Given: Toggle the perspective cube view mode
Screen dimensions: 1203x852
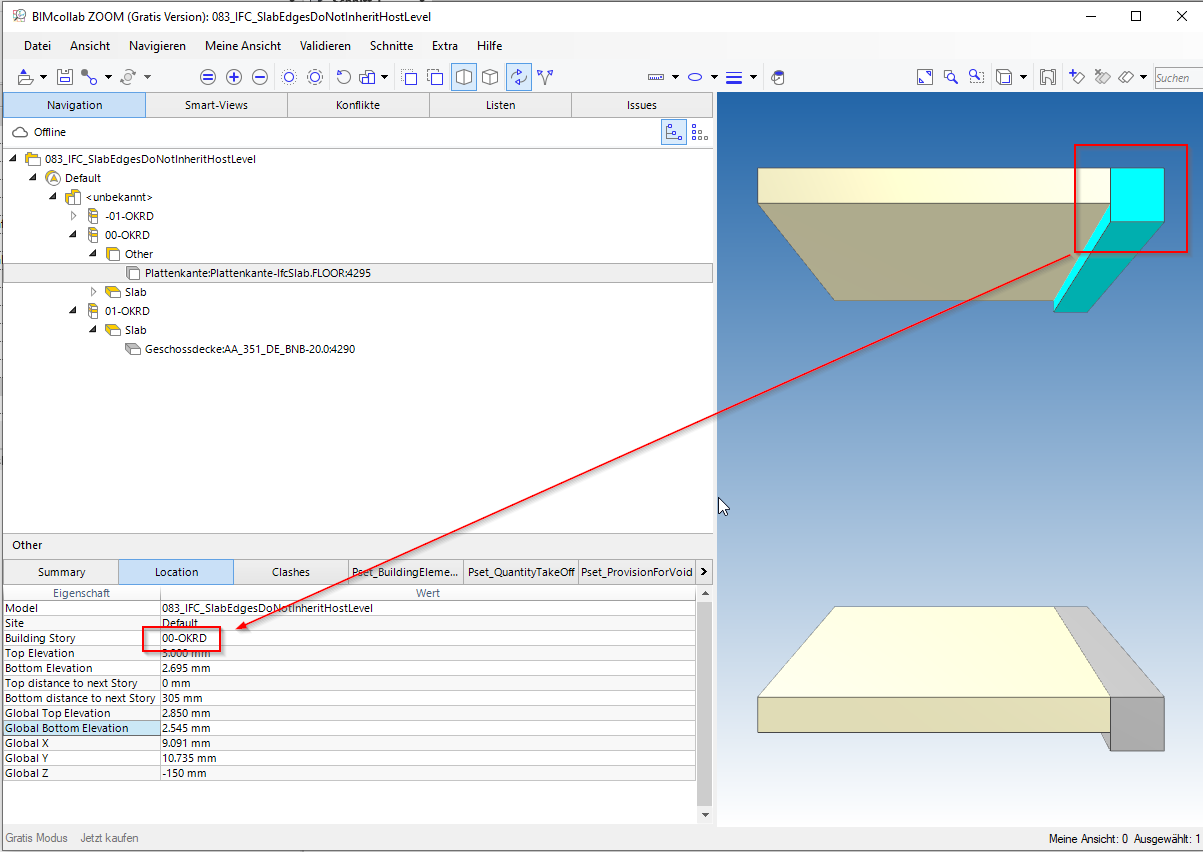Looking at the screenshot, I should pyautogui.click(x=490, y=77).
